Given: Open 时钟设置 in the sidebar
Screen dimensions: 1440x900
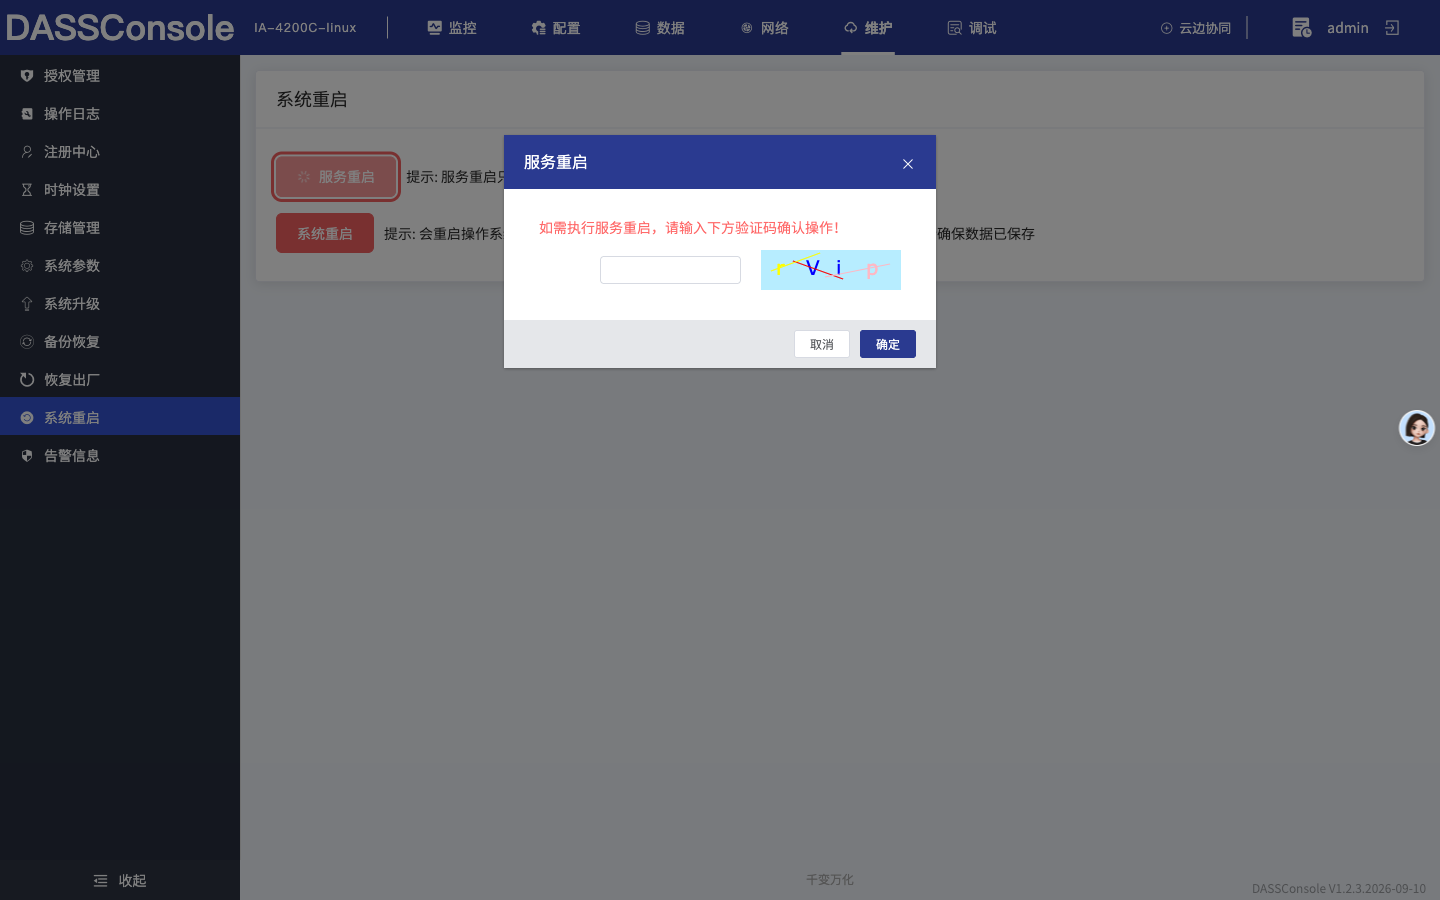Looking at the screenshot, I should 120,190.
